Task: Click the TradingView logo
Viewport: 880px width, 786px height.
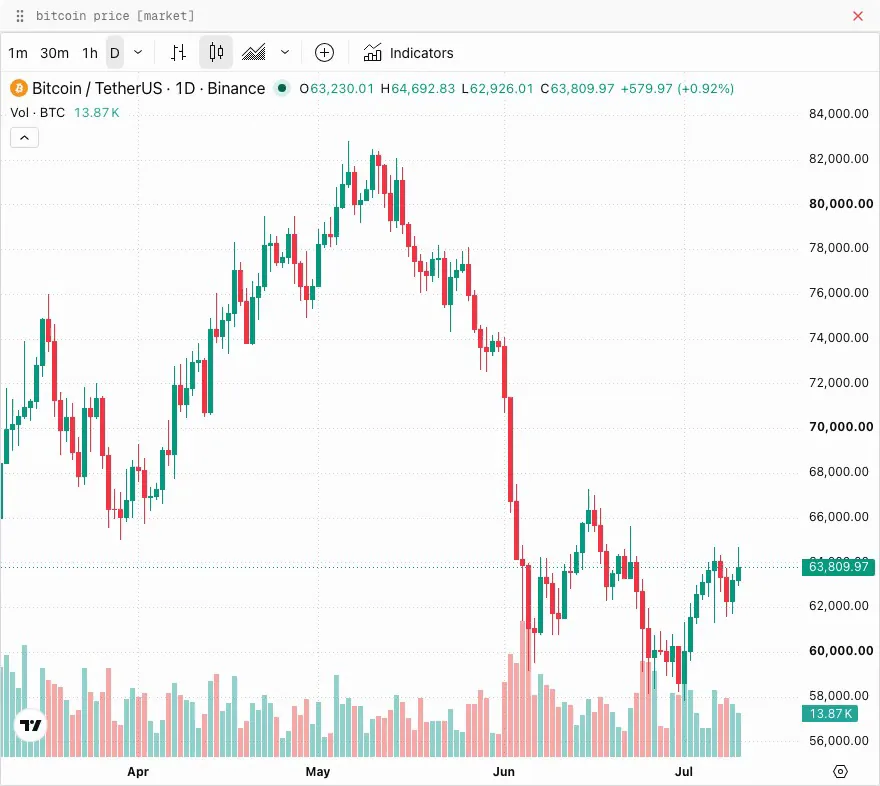Action: (31, 725)
